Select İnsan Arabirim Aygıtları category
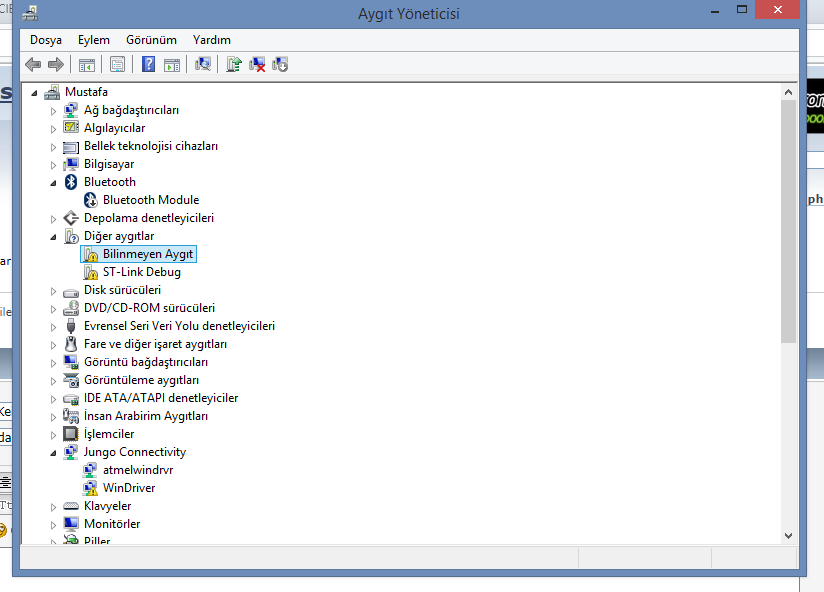 pyautogui.click(x=146, y=416)
